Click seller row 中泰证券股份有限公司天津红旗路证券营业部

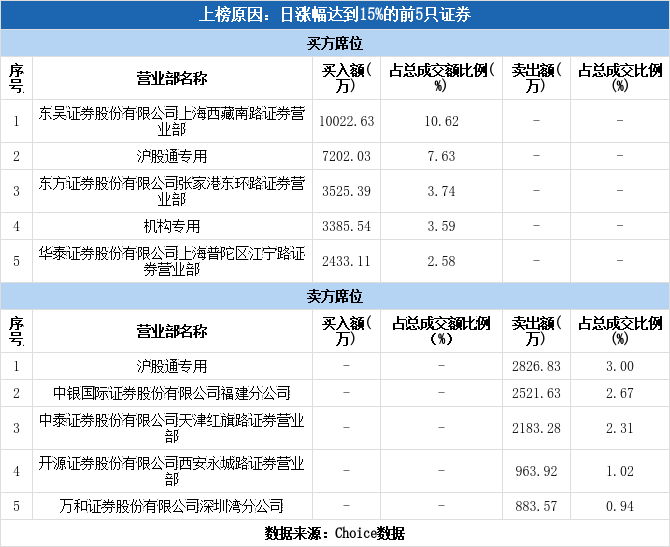[172, 429]
